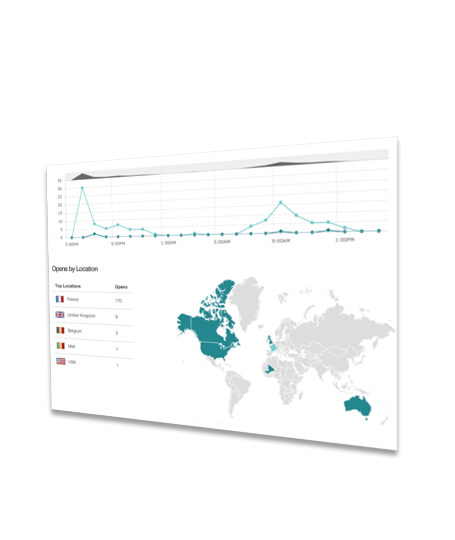Viewport: 455px width, 540px height.
Task: Click the gray range overview strip
Action: 227,165
